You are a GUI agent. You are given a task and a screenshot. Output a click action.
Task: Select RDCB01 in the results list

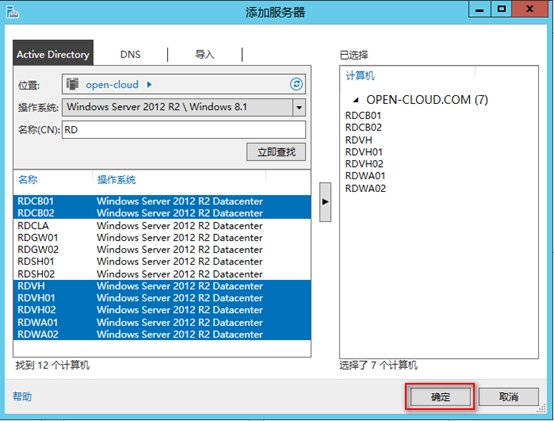point(162,201)
